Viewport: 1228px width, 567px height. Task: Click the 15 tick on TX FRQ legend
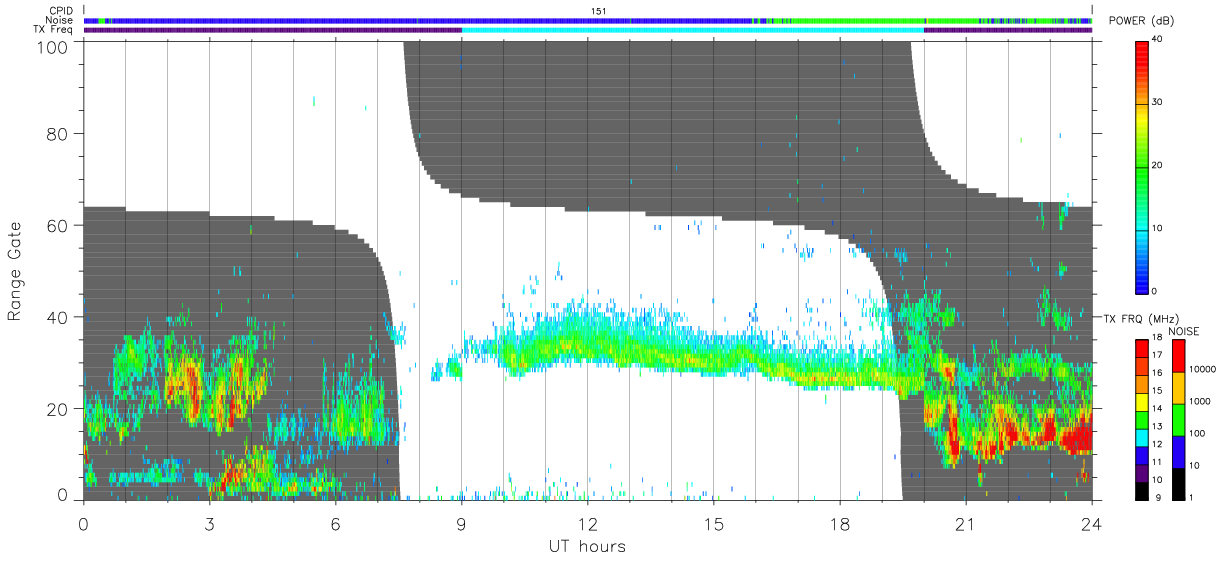click(1158, 390)
